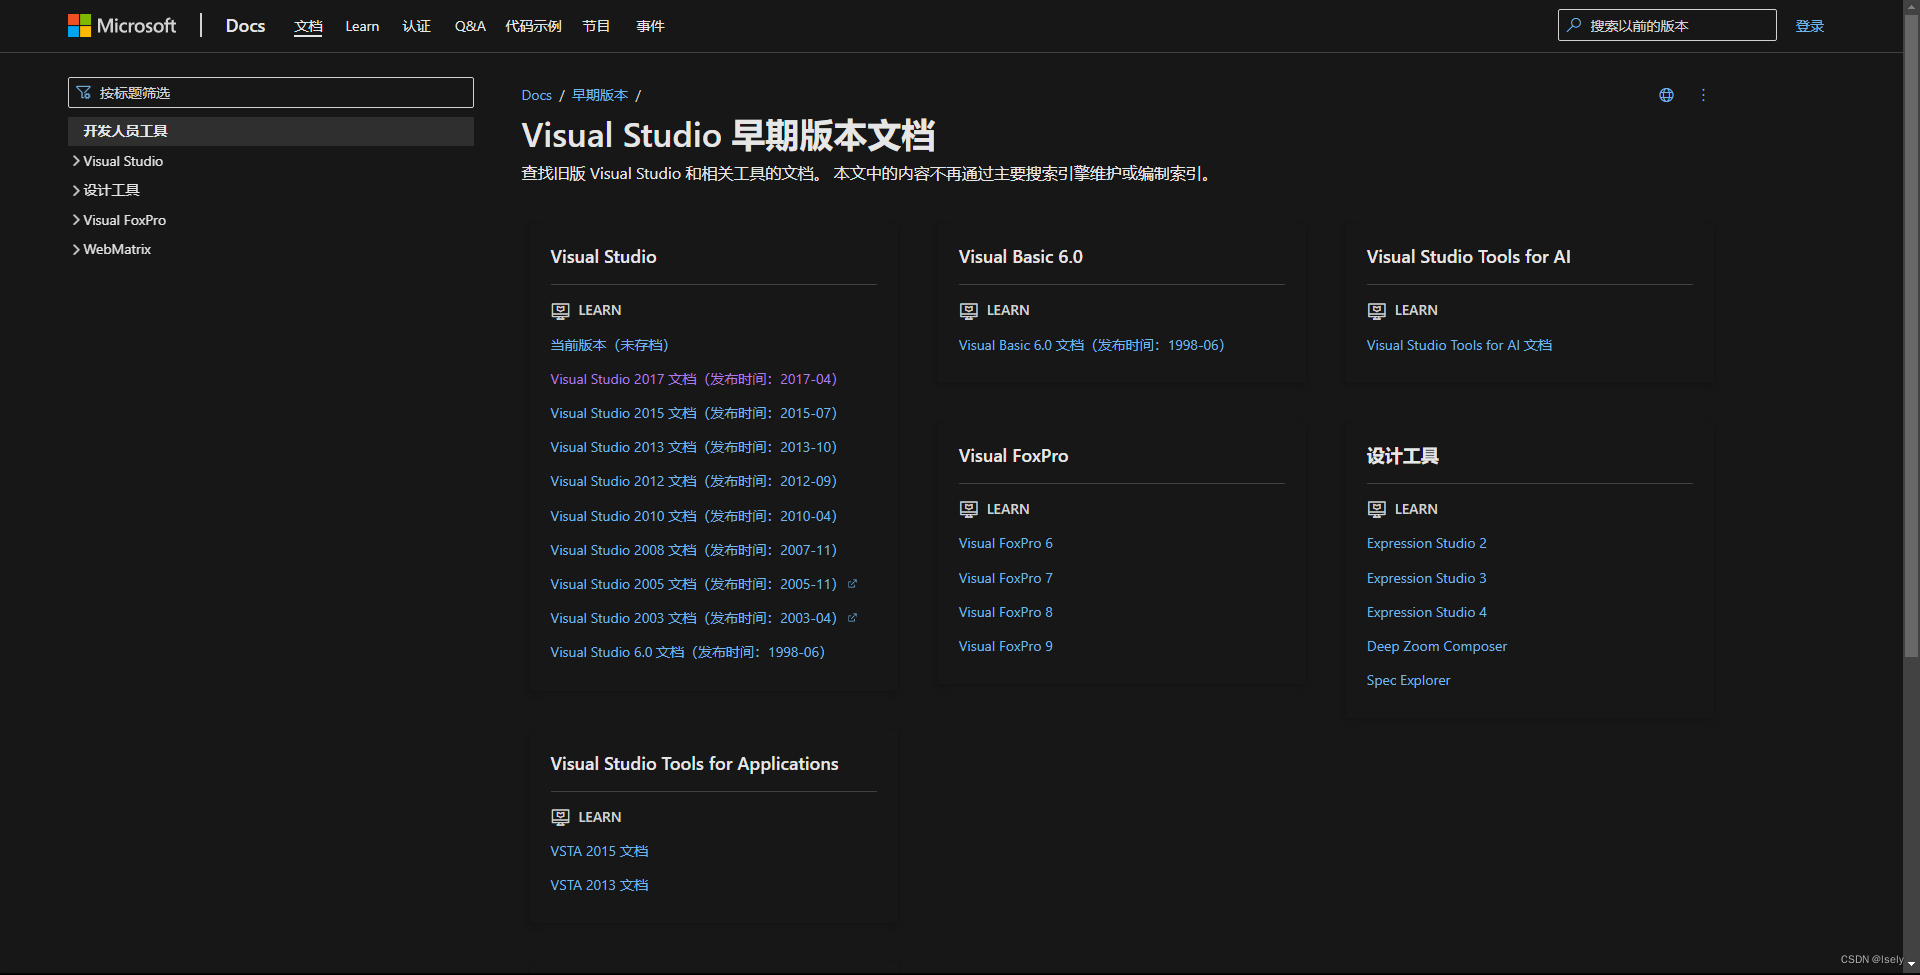The width and height of the screenshot is (1920, 975).
Task: Expand WebMatrix in the sidebar tree
Action: point(76,249)
